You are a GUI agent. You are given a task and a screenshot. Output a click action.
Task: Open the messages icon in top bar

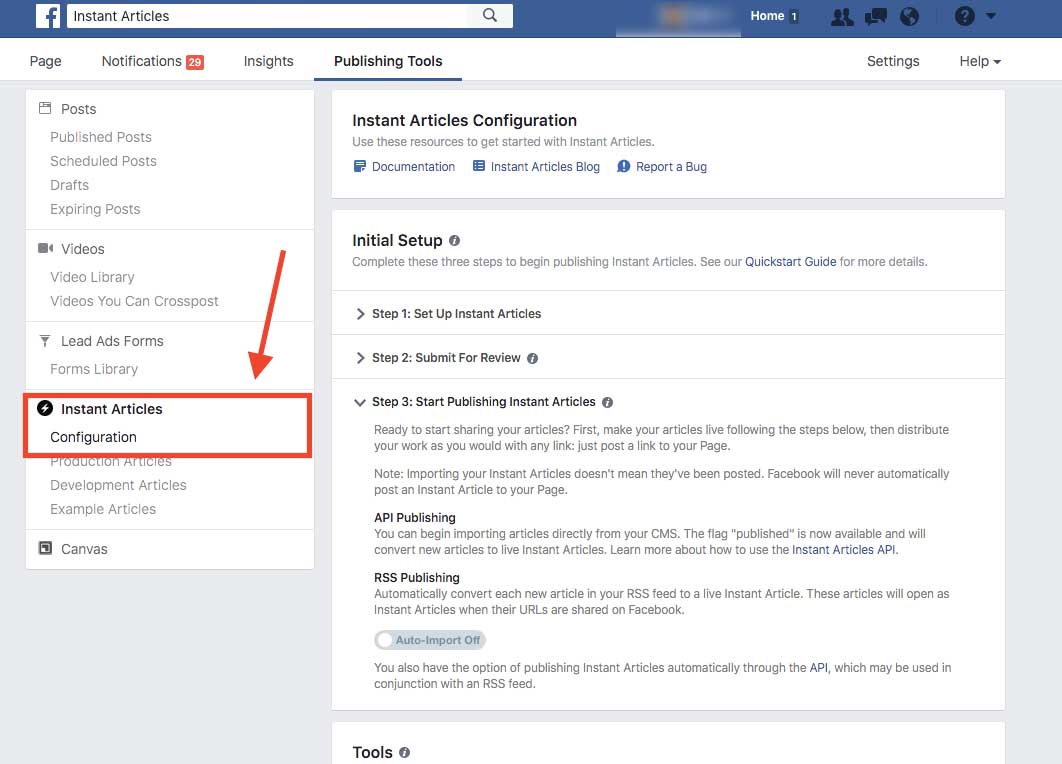tap(876, 16)
